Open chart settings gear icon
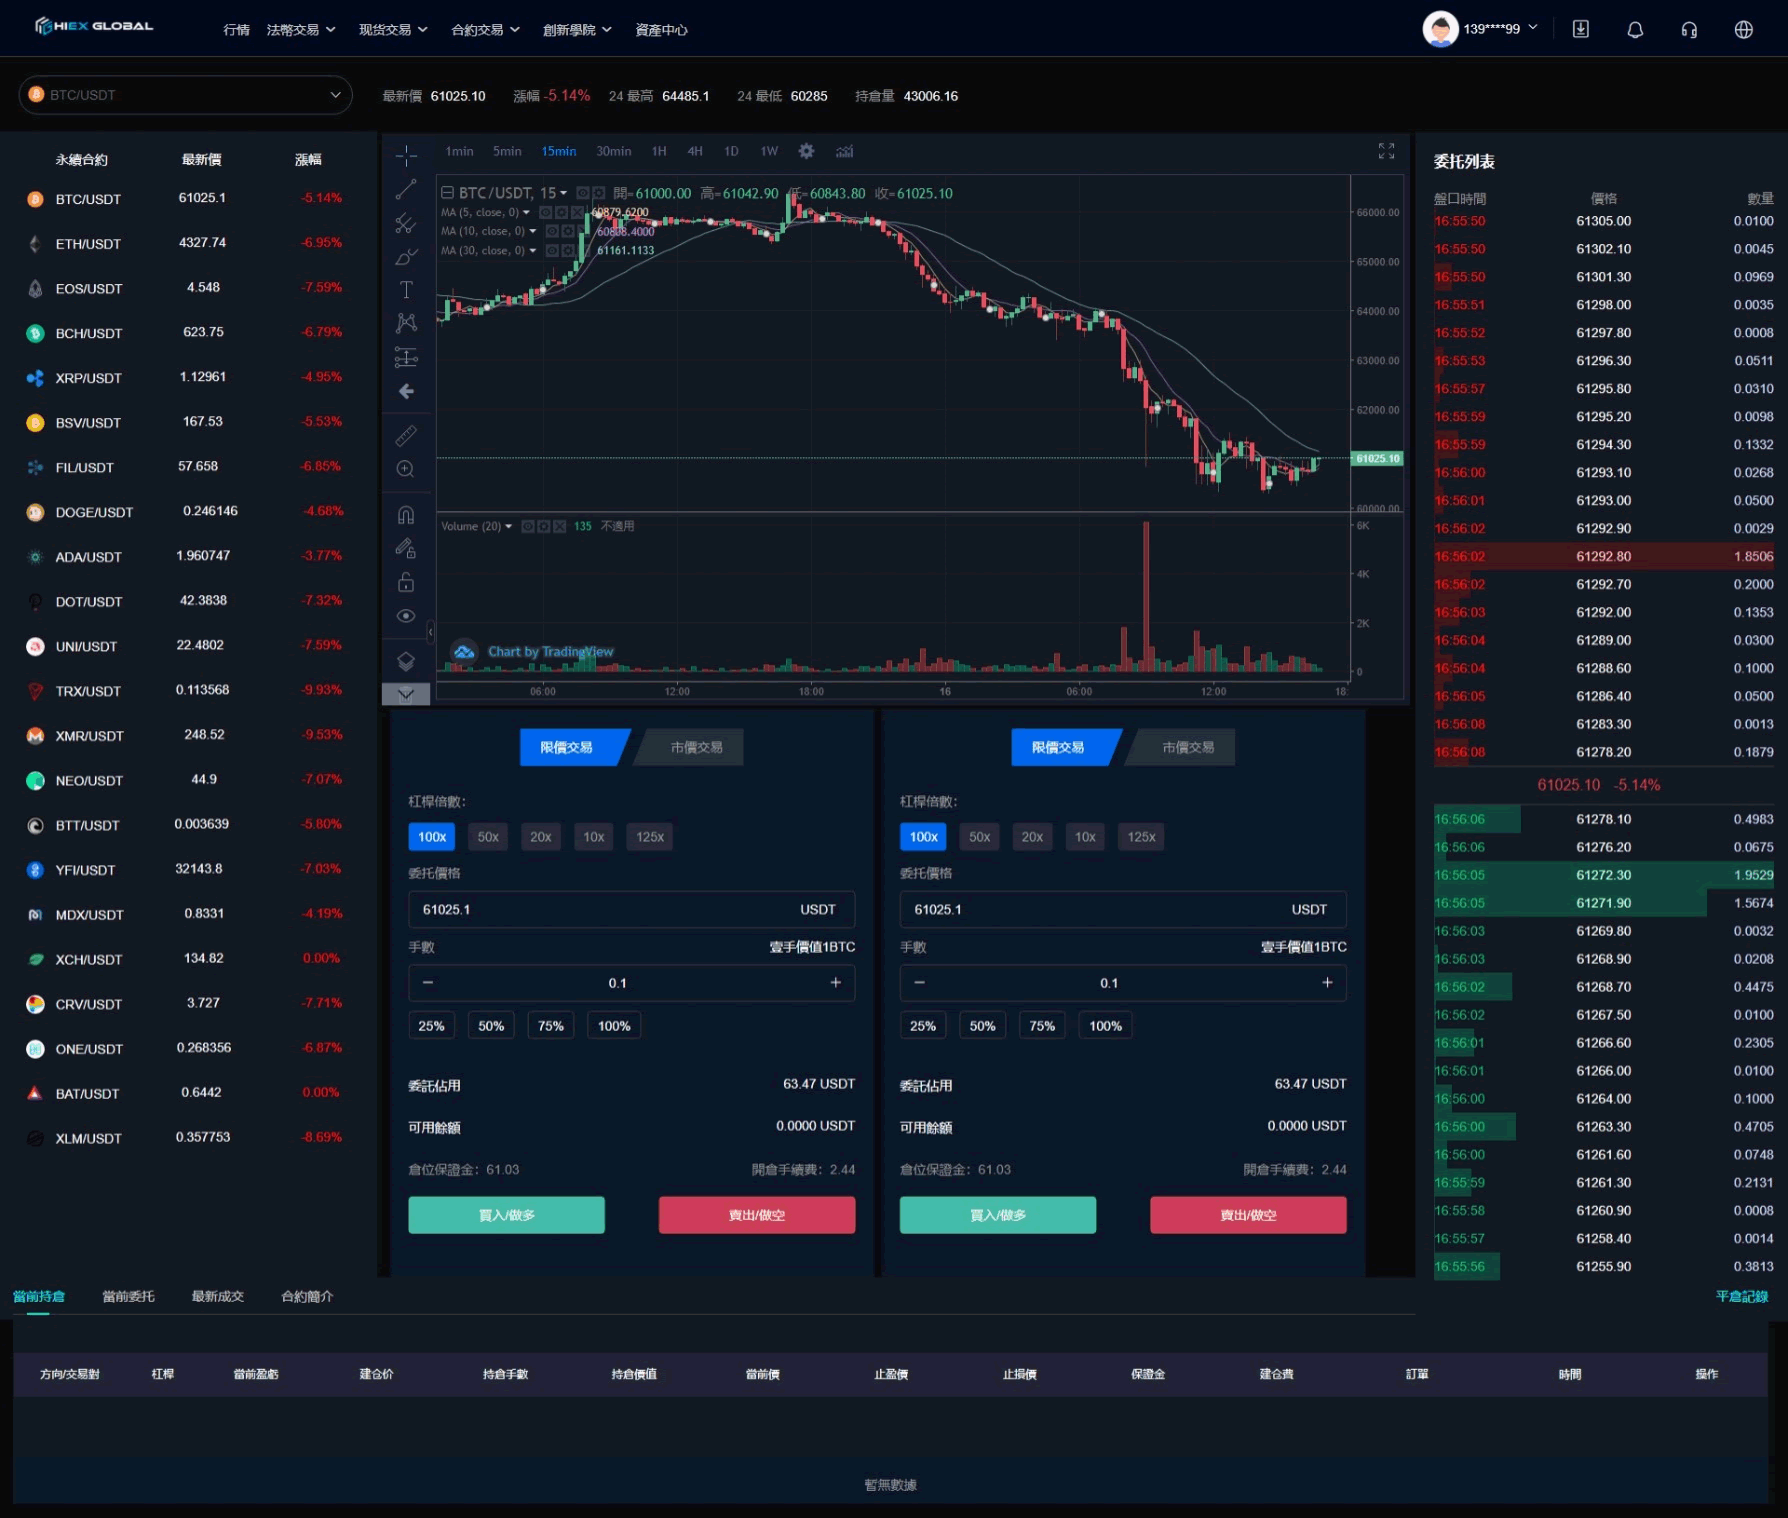The height and width of the screenshot is (1518, 1788). click(x=806, y=151)
